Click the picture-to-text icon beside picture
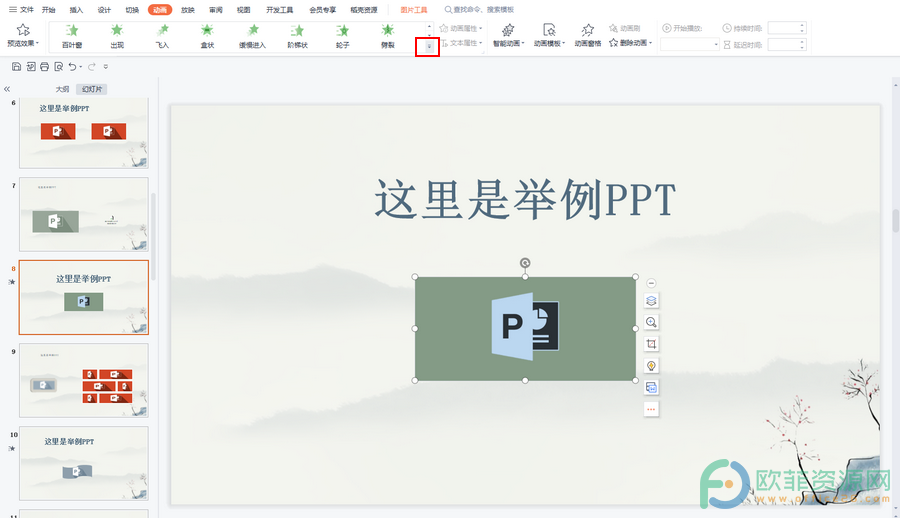 point(651,388)
